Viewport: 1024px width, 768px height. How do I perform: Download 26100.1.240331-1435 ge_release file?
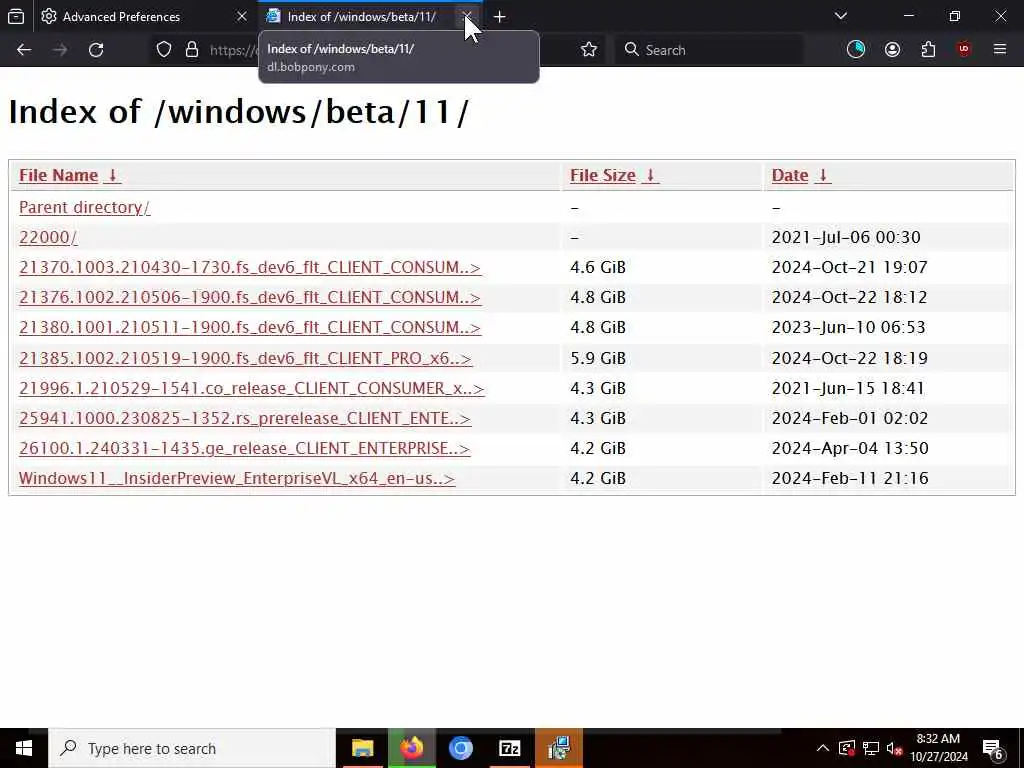click(x=244, y=448)
